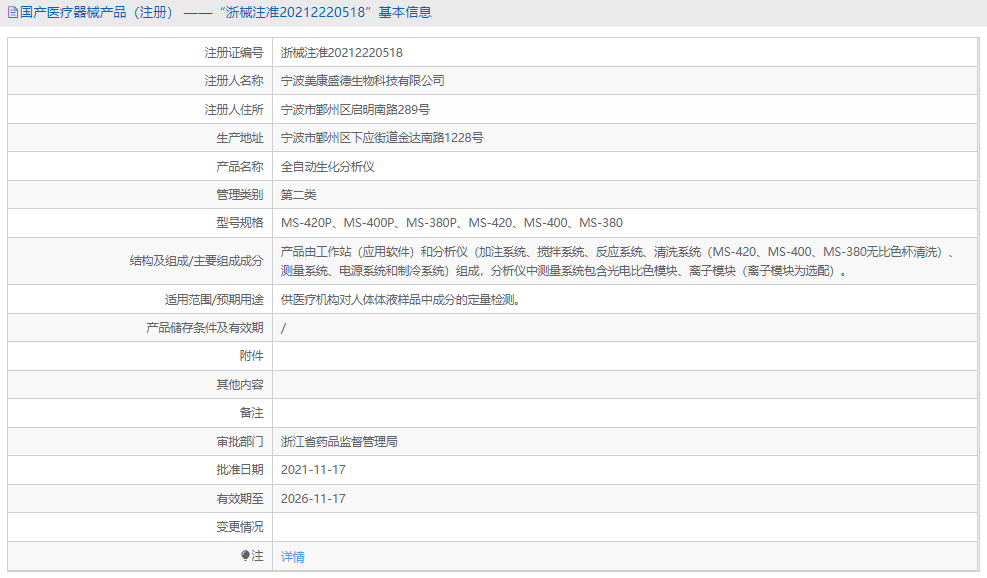Click the 生产地址 label cell
987x578 pixels.
click(x=140, y=138)
